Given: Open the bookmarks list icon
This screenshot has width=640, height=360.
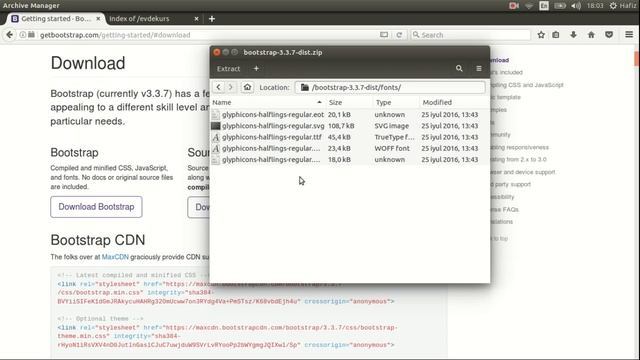Looking at the screenshot, I should [556, 35].
